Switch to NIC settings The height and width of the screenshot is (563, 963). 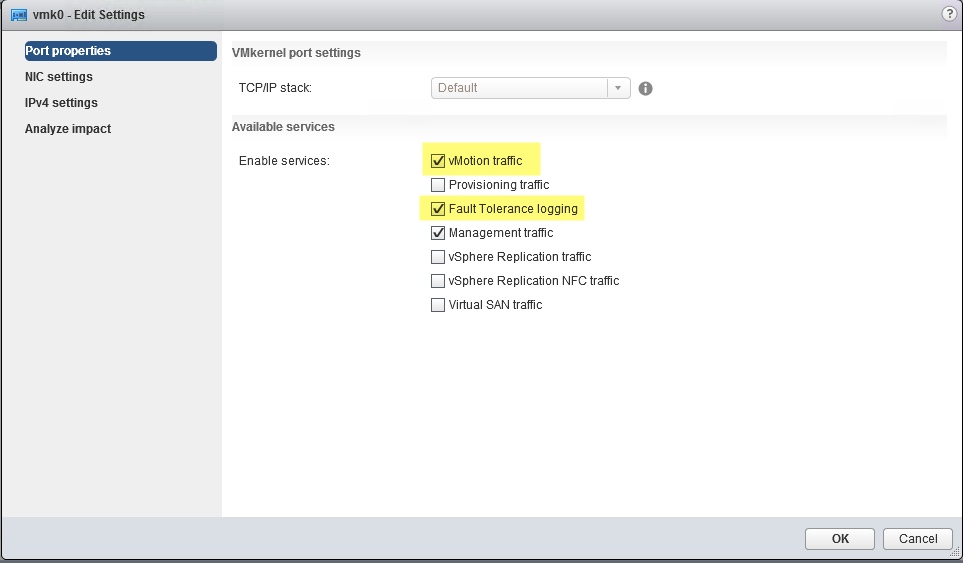pyautogui.click(x=59, y=77)
